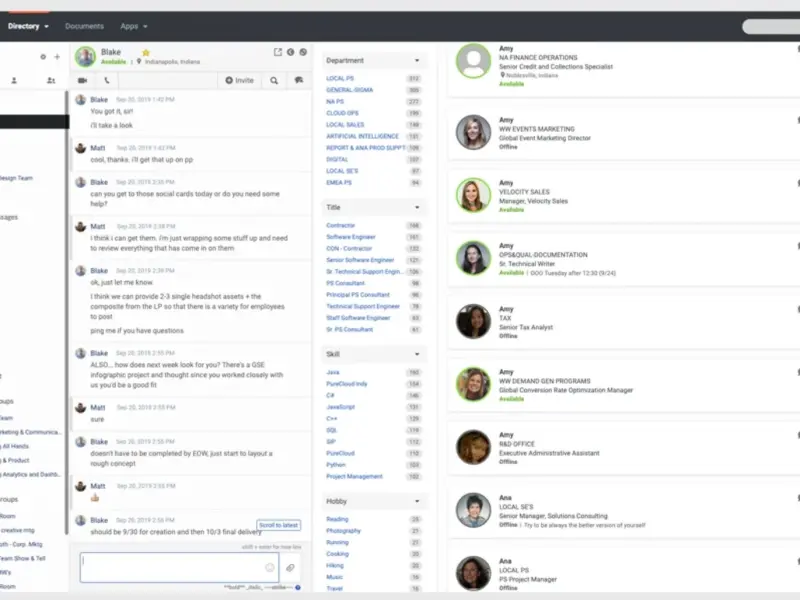
Task: Open the chat bubbles icon beside search
Action: pos(298,80)
